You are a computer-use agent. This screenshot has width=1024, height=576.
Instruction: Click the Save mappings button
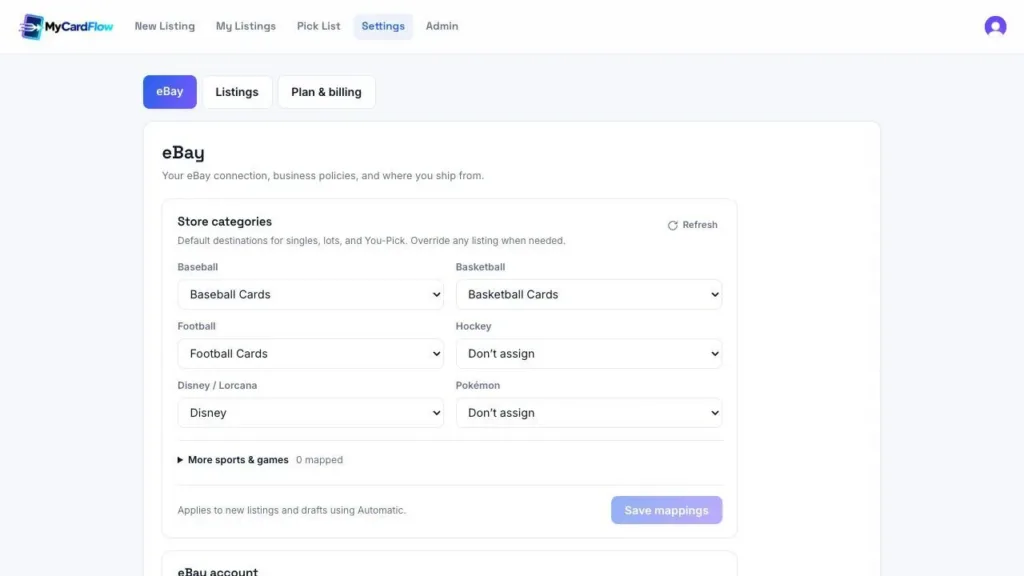click(x=666, y=510)
